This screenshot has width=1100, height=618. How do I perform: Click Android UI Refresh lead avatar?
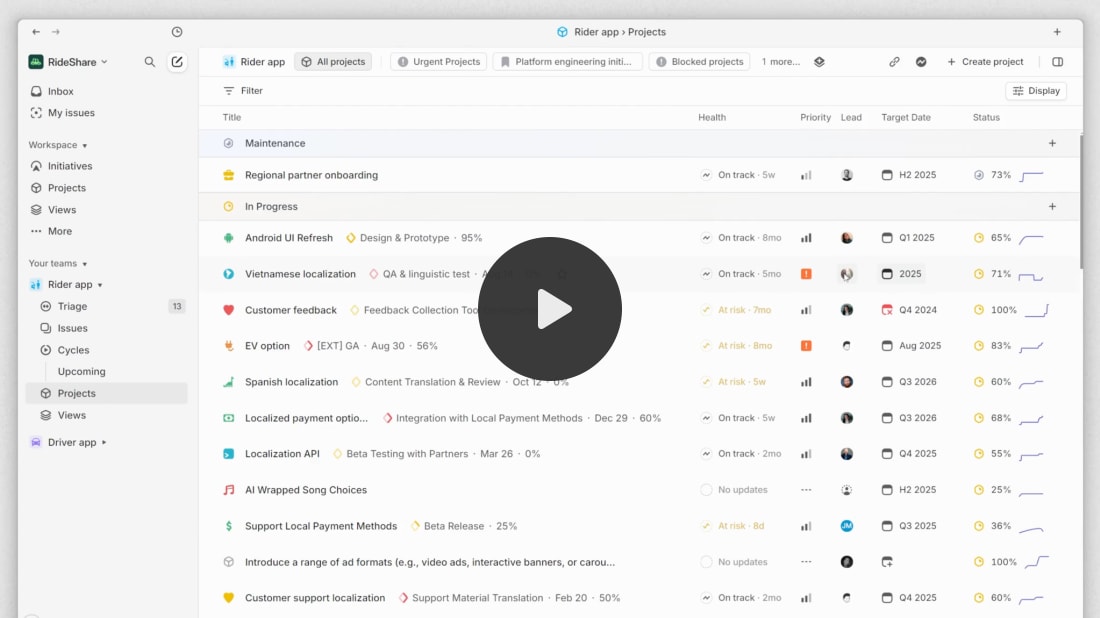(x=847, y=238)
